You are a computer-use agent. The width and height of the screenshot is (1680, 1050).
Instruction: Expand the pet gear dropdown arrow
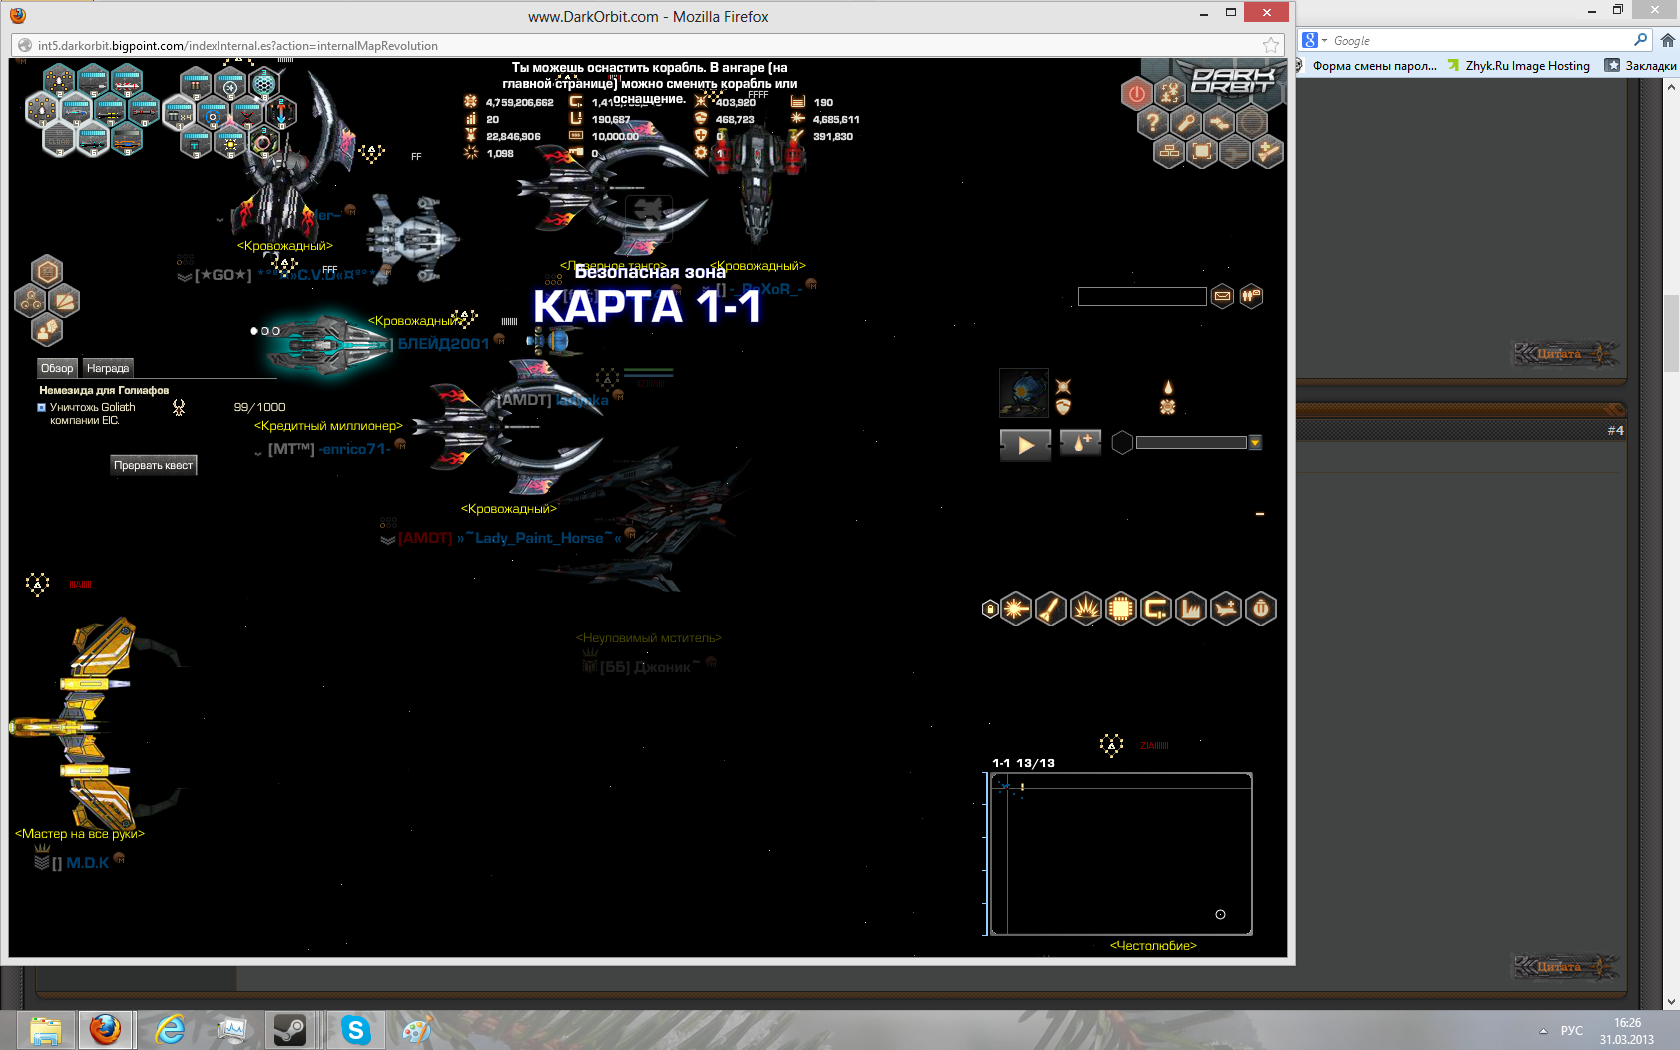1255,443
